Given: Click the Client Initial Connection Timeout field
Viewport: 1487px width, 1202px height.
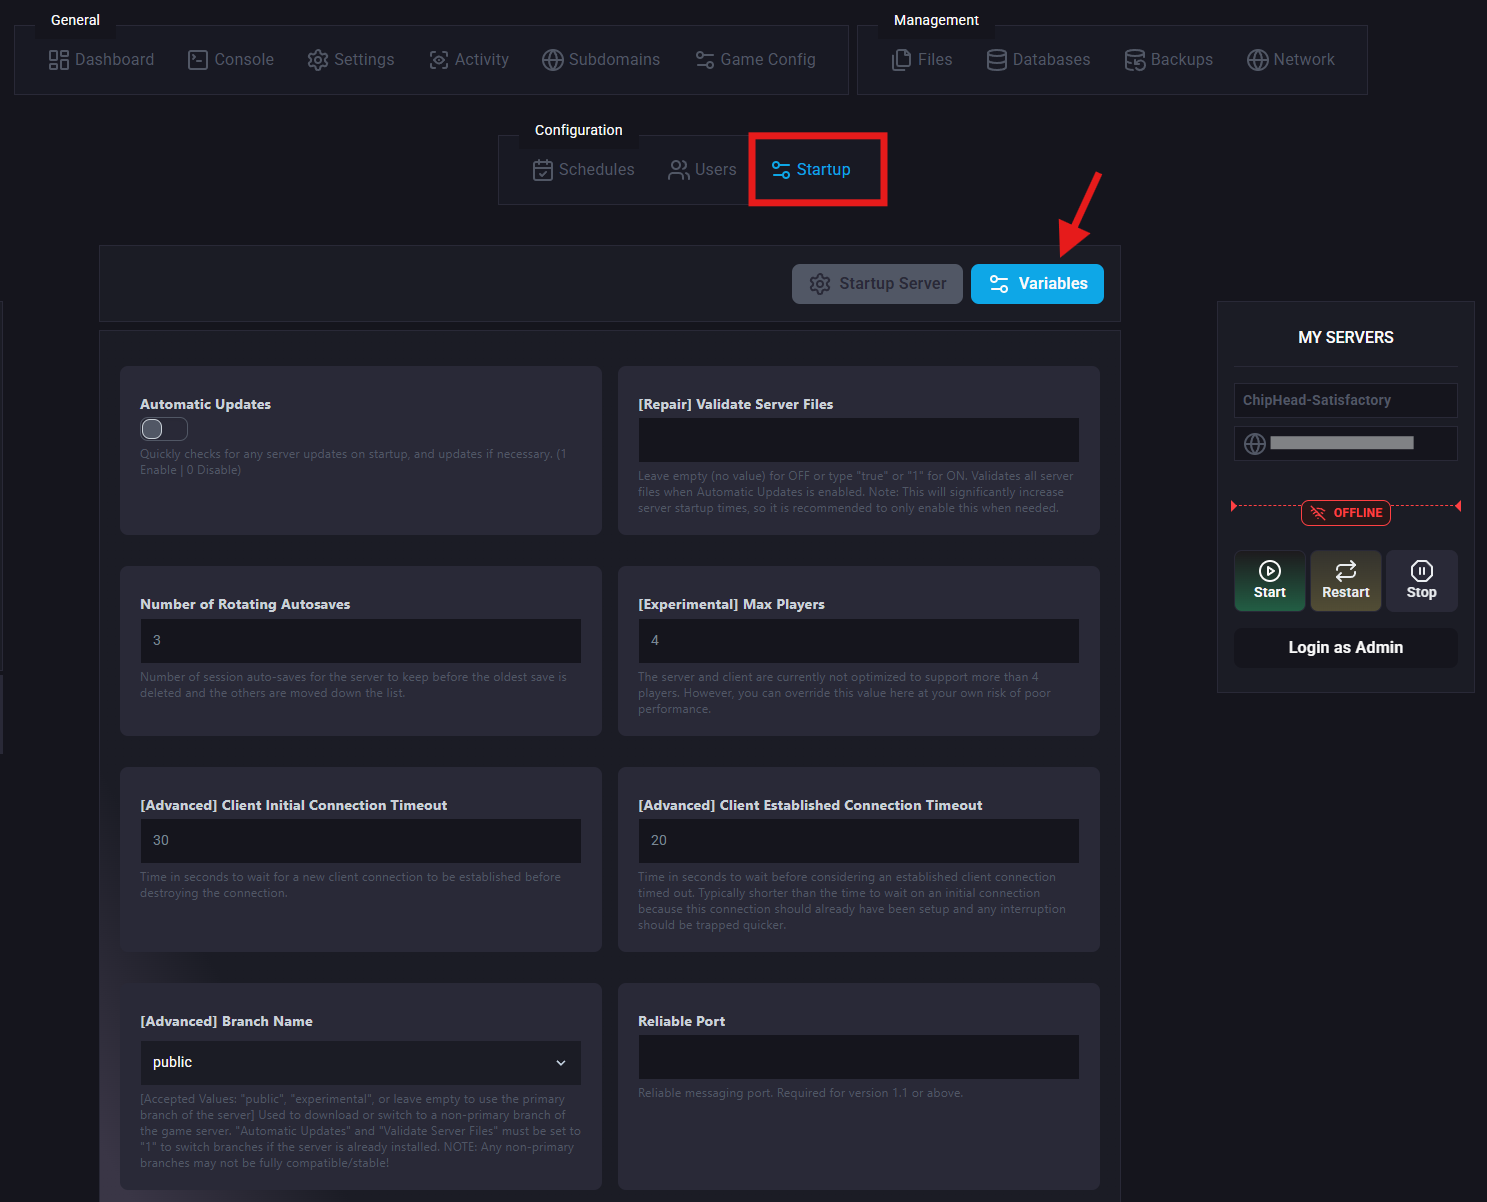Looking at the screenshot, I should 360,841.
